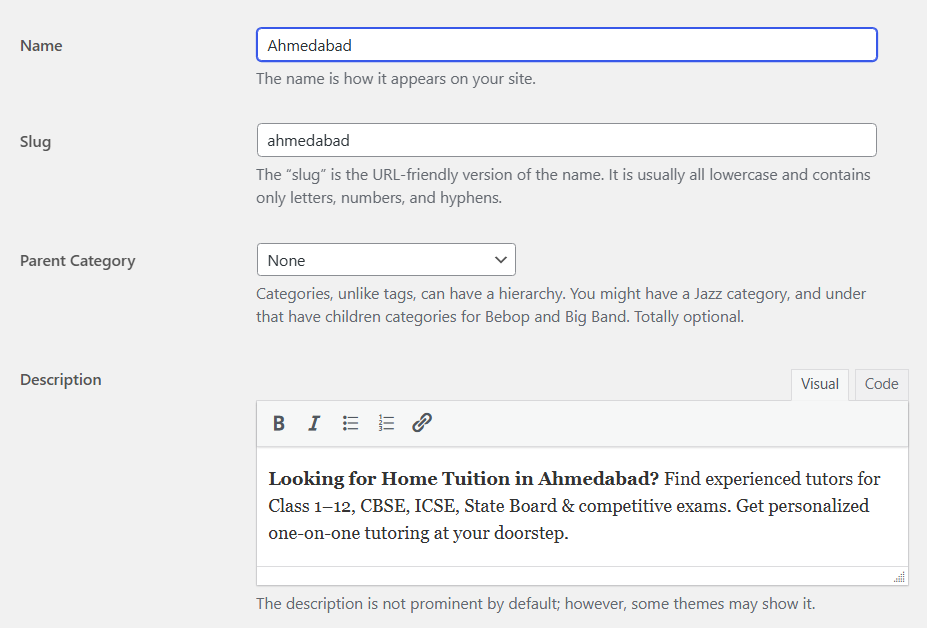Click the note 'The description is not prominent'

pyautogui.click(x=535, y=604)
